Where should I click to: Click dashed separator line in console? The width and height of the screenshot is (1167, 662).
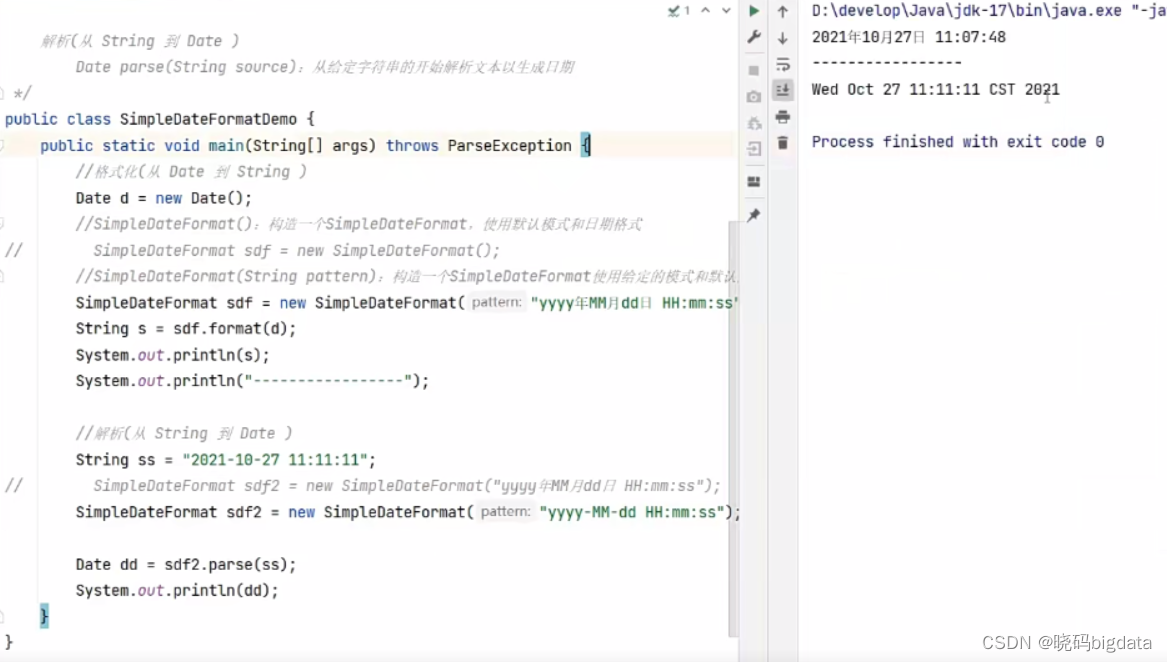pyautogui.click(x=886, y=63)
